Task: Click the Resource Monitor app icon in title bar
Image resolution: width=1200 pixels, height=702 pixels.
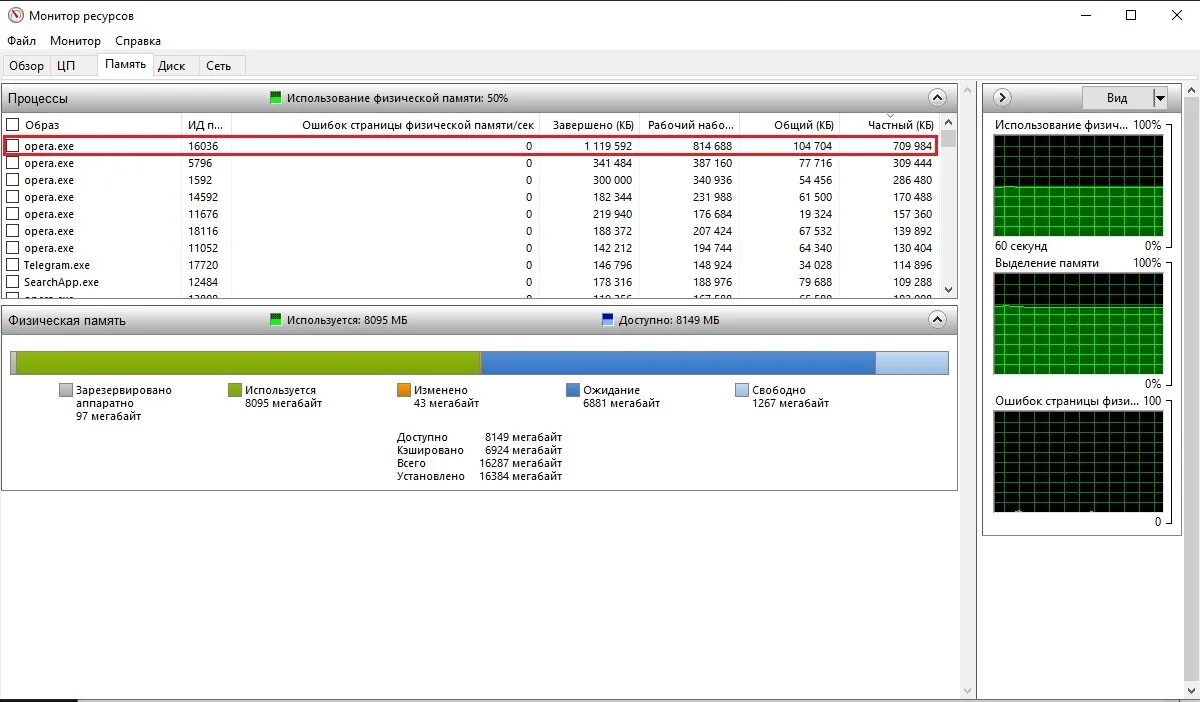Action: 14,15
